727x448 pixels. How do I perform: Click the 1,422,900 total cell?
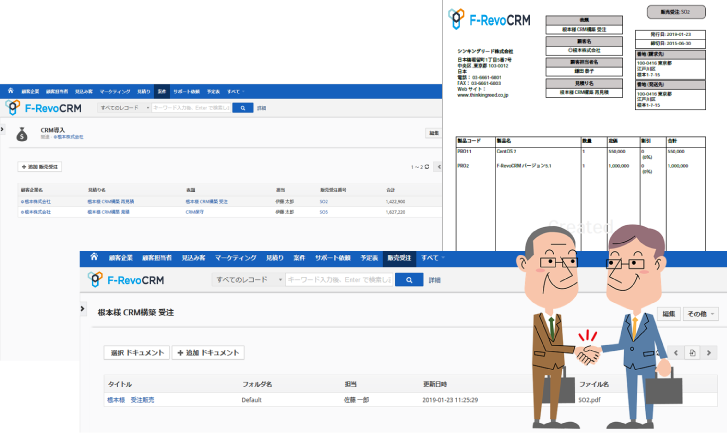[395, 202]
